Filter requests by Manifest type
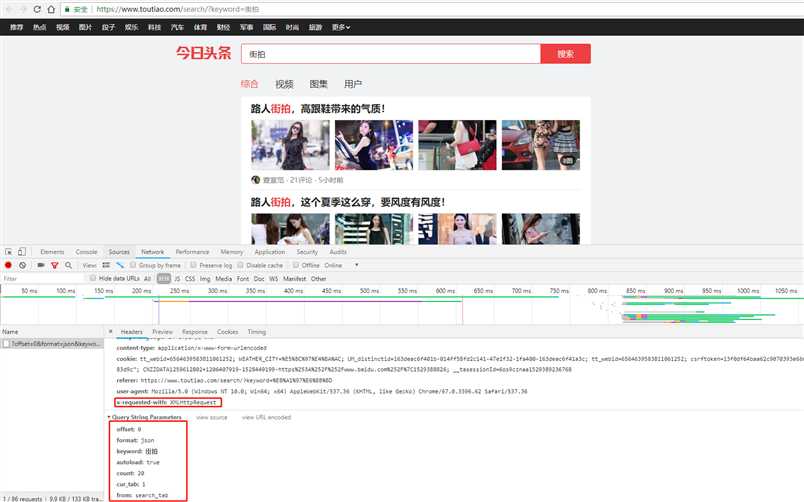Screen dimensions: 804x502 [295, 278]
